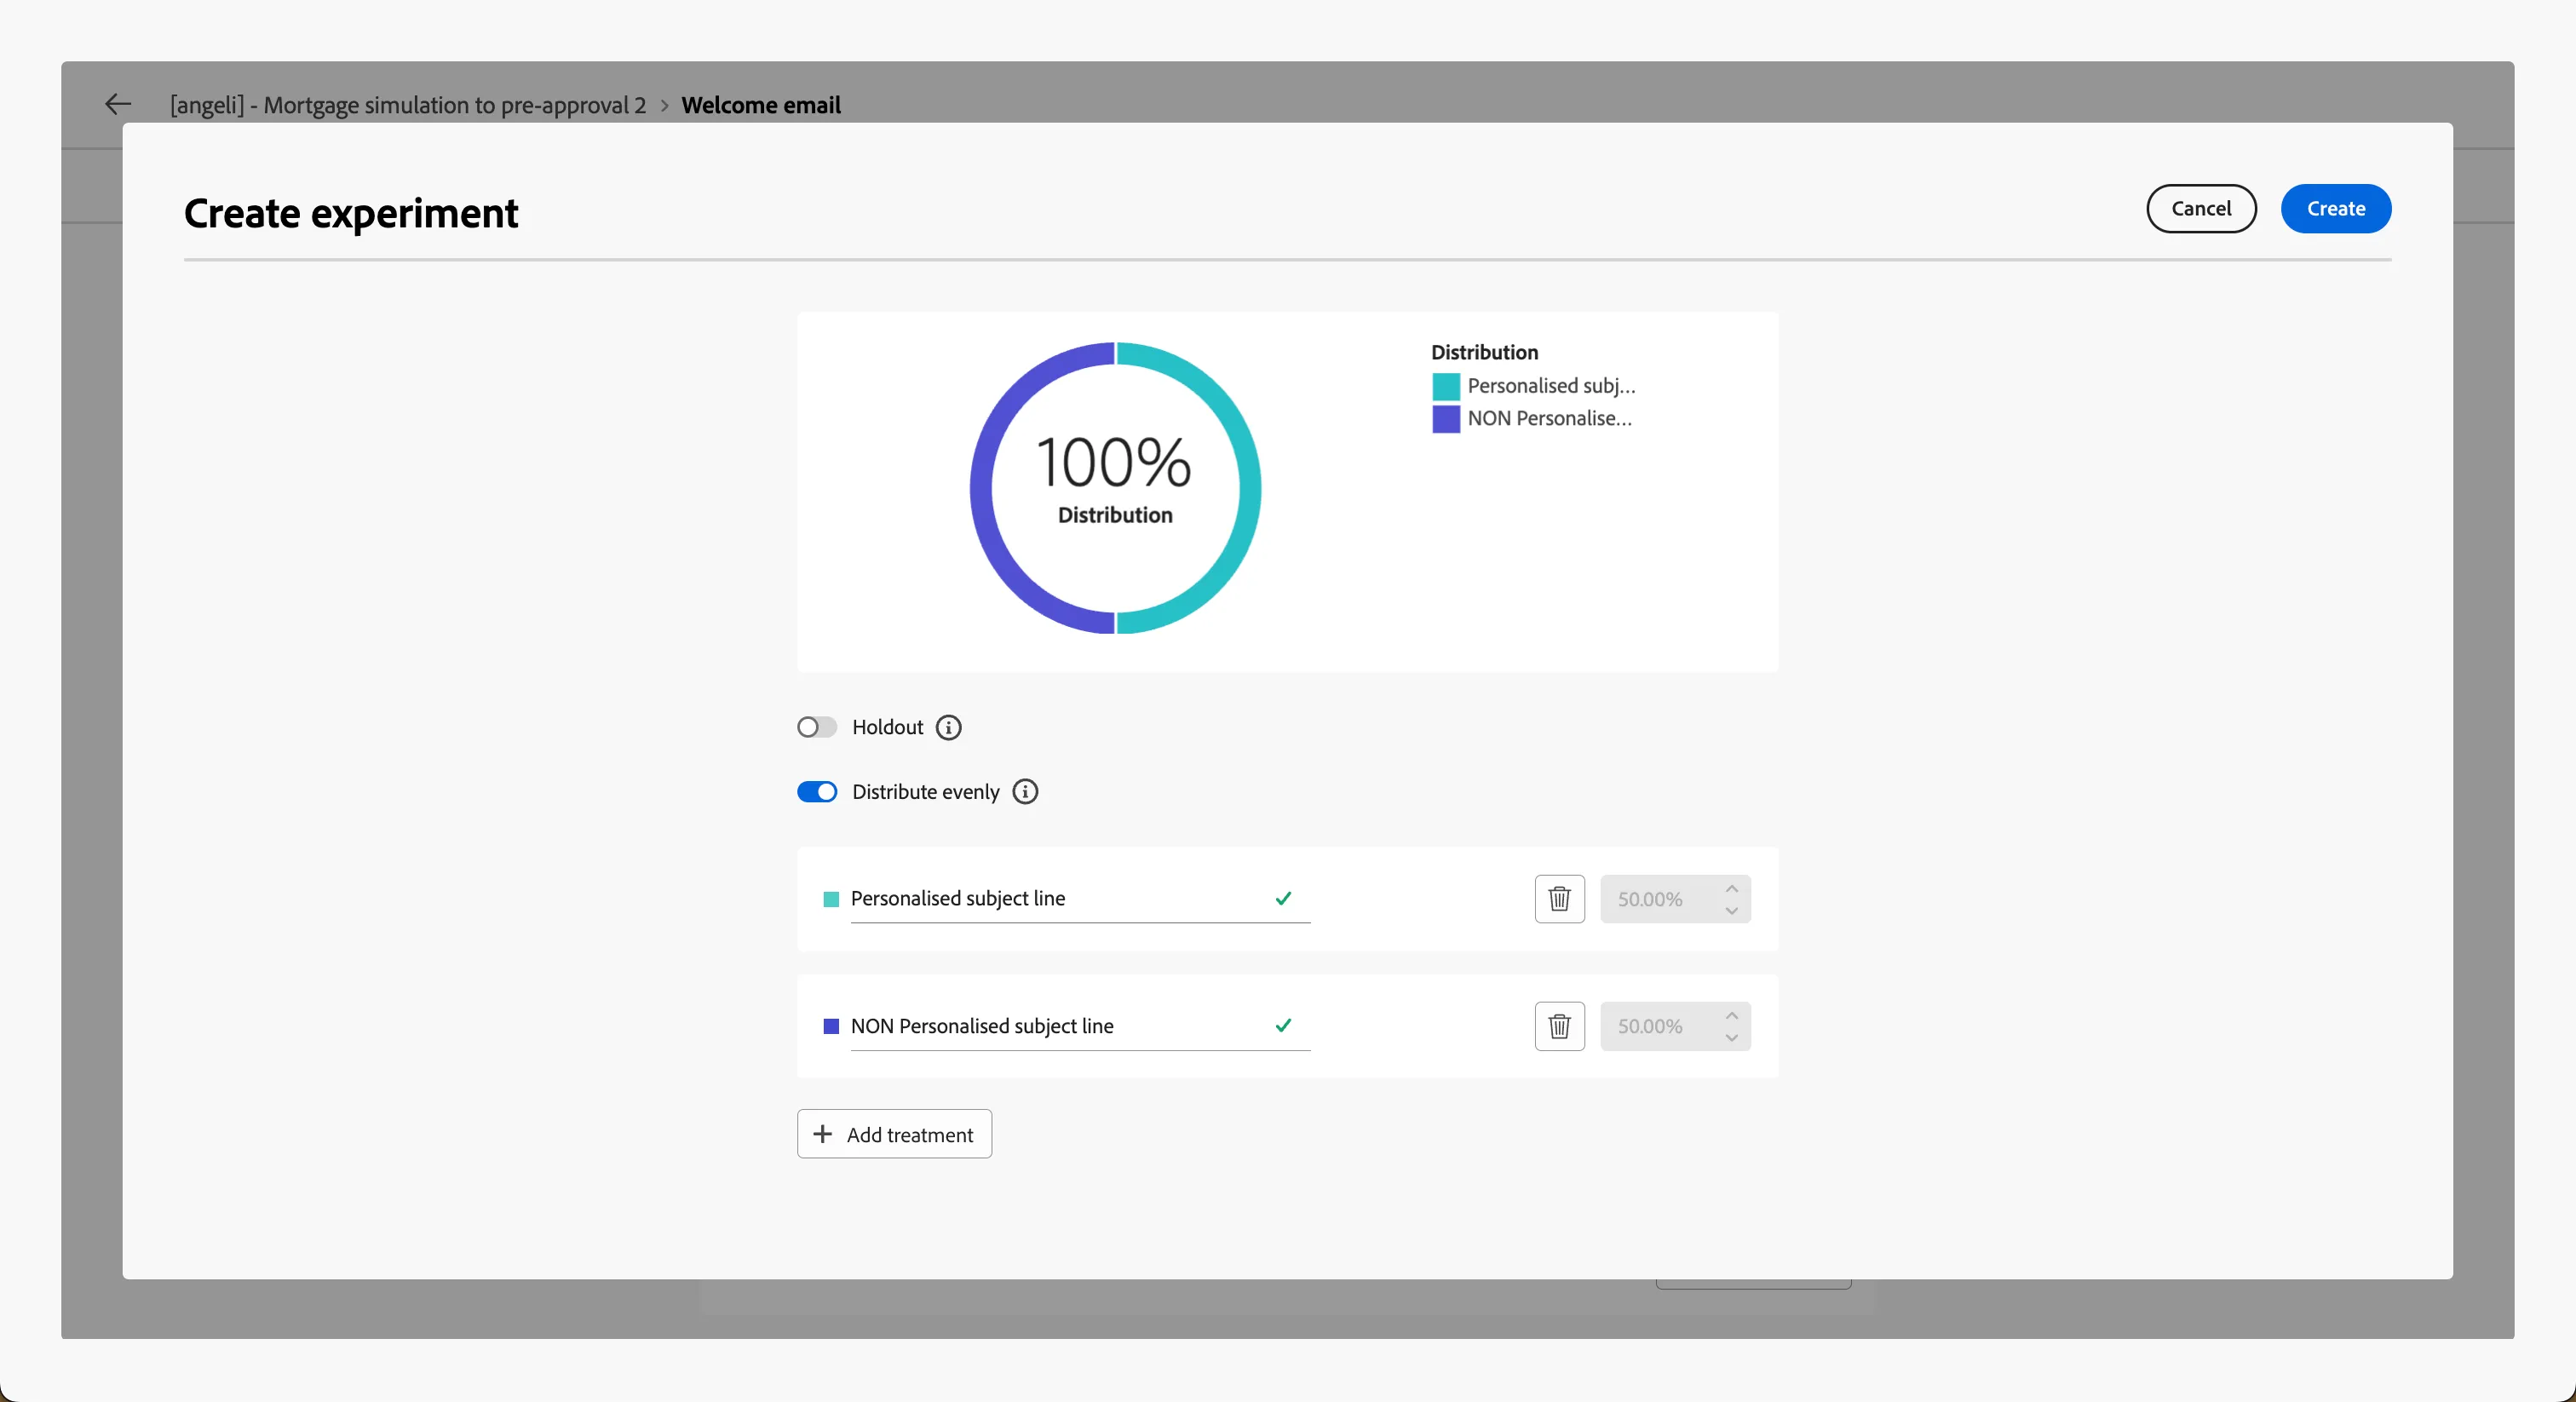The height and width of the screenshot is (1402, 2576).
Task: Click the purple half of the donut chart
Action: pos(981,488)
